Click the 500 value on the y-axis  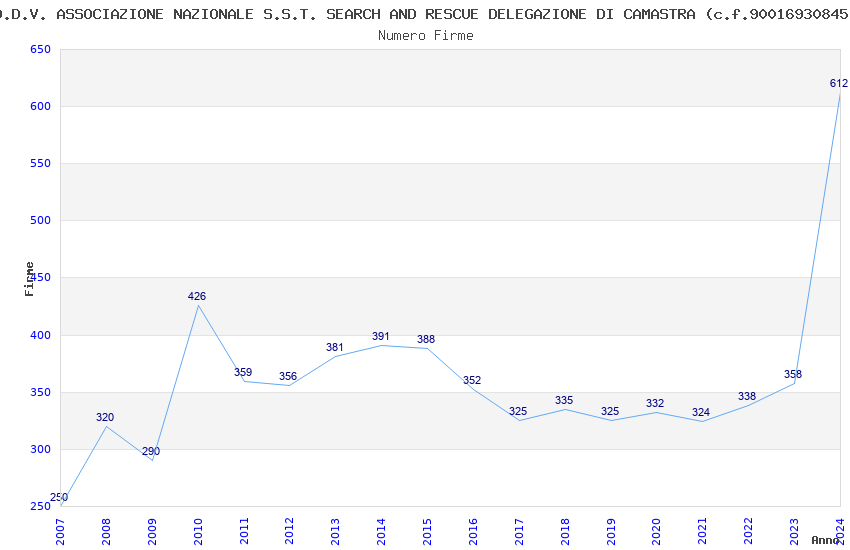(39, 220)
